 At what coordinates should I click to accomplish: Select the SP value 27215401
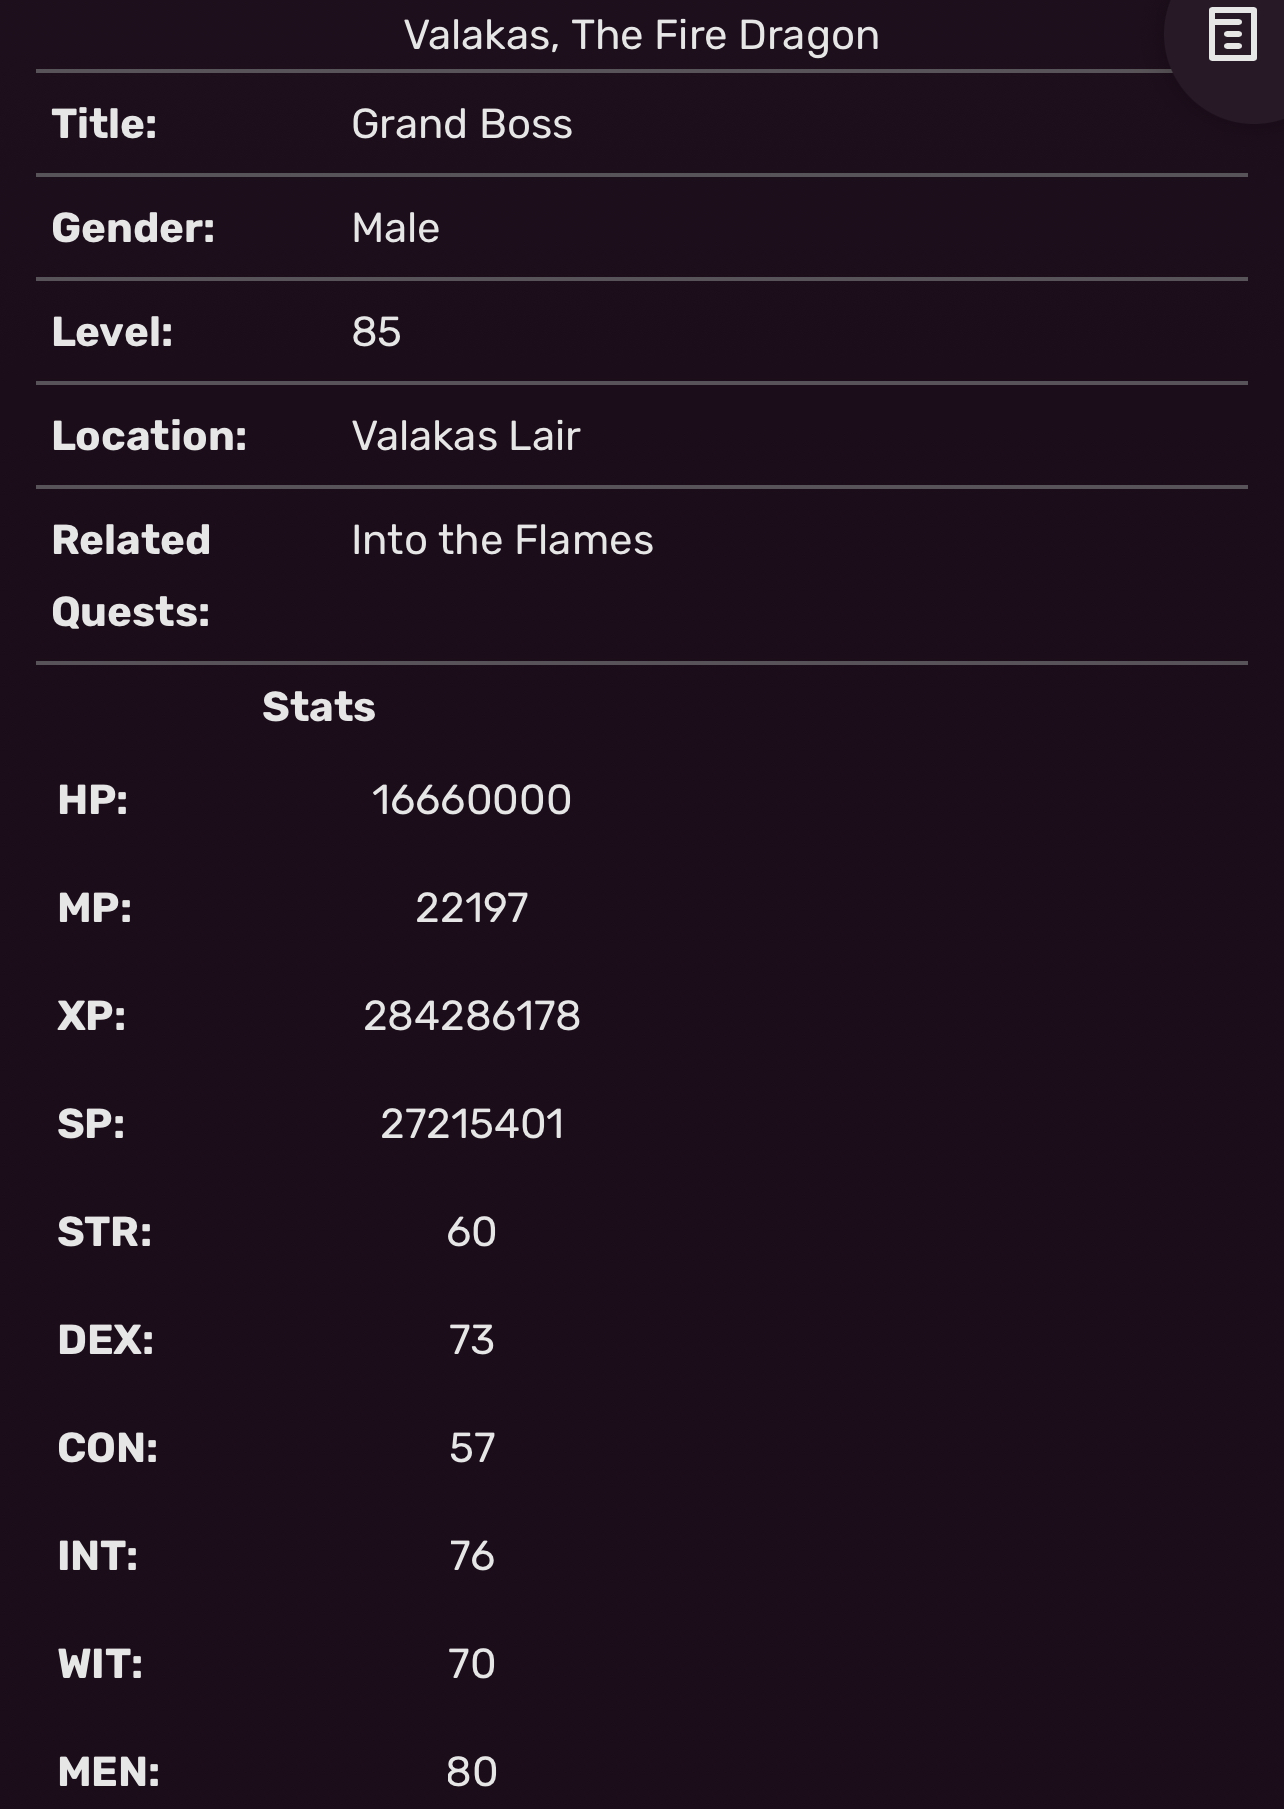(472, 1124)
